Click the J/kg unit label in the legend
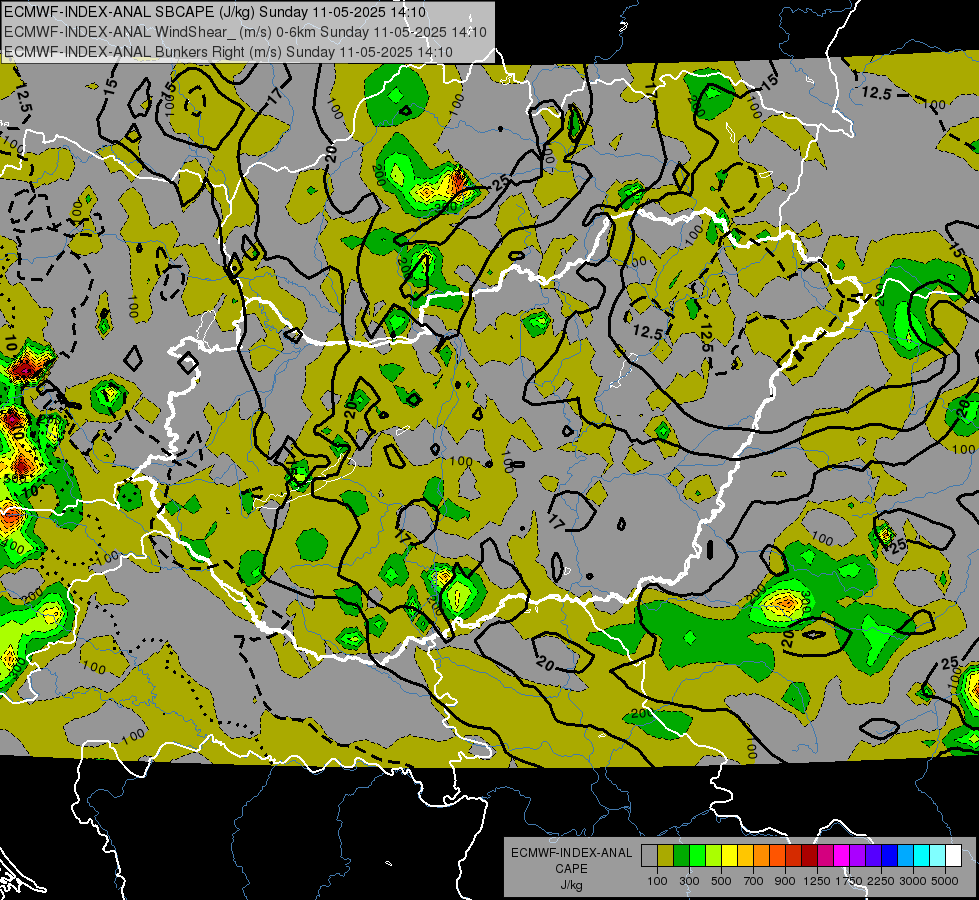979x900 pixels. click(571, 885)
